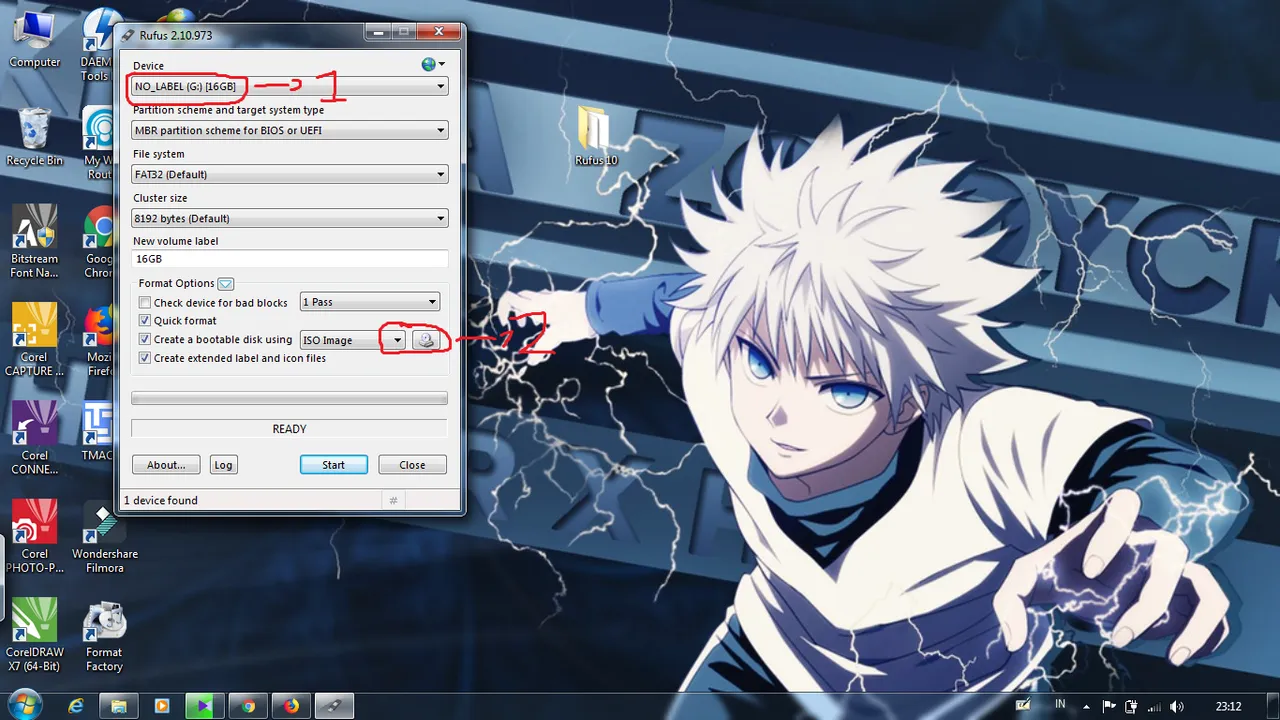
Task: Click the IN language indicator
Action: 1060,704
